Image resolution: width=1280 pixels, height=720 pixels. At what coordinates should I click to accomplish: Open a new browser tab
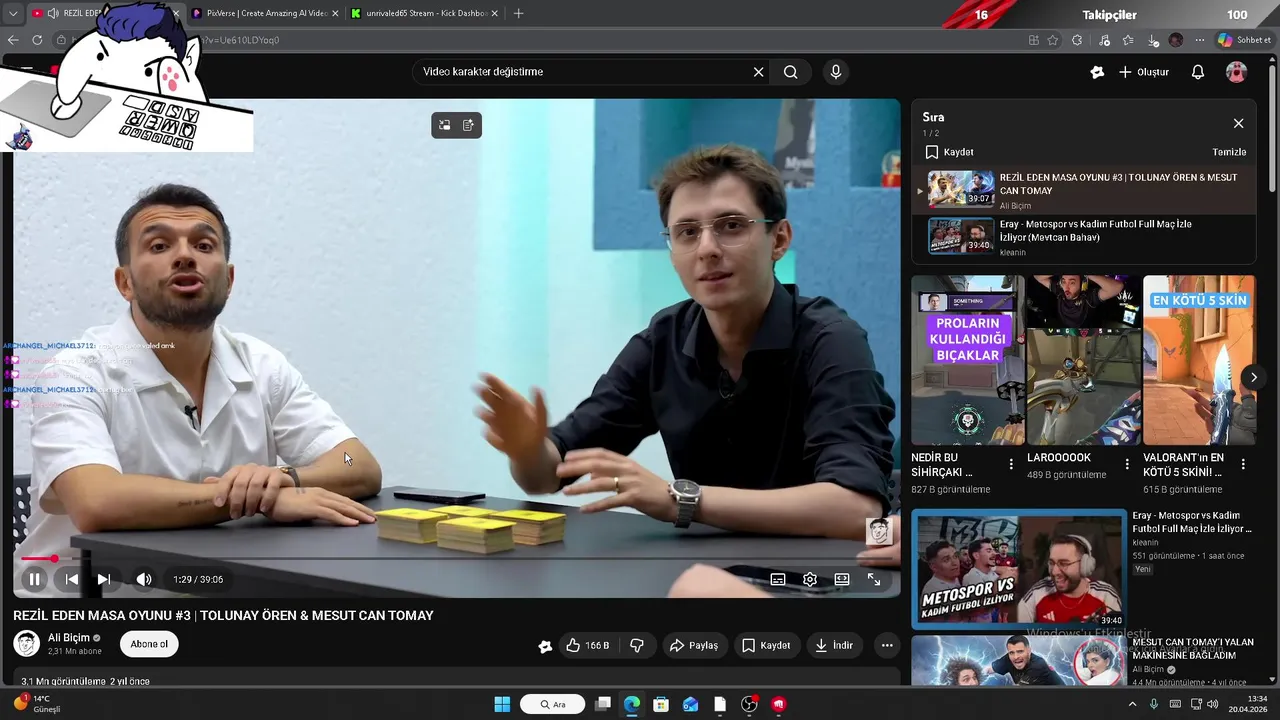(x=518, y=14)
